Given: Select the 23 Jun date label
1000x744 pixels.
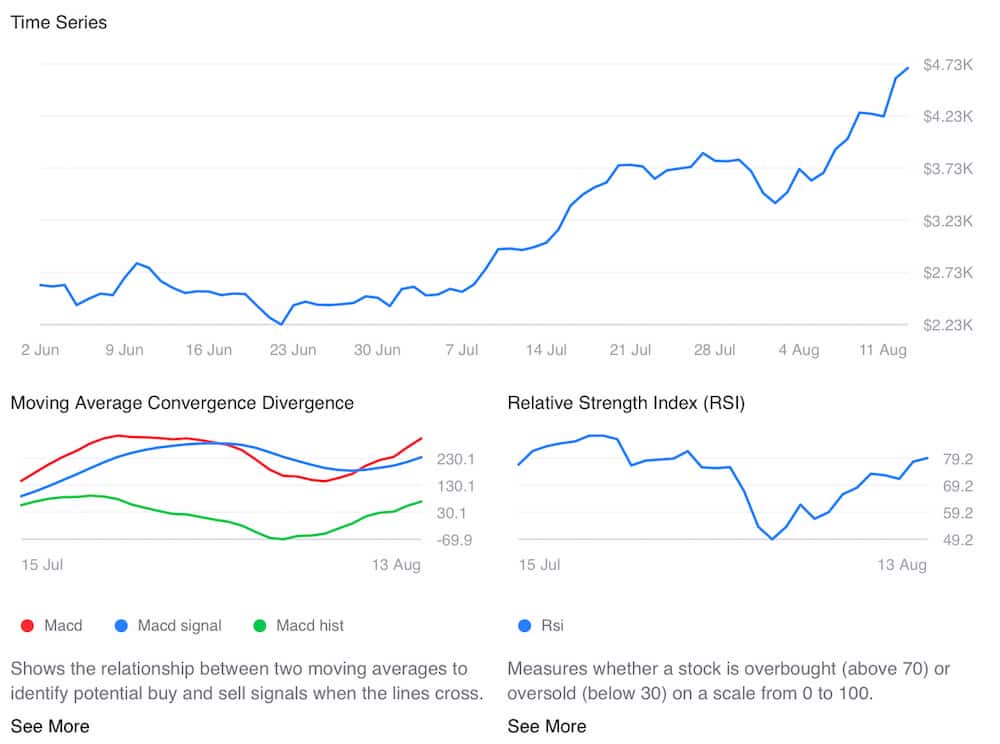Looking at the screenshot, I should (293, 350).
